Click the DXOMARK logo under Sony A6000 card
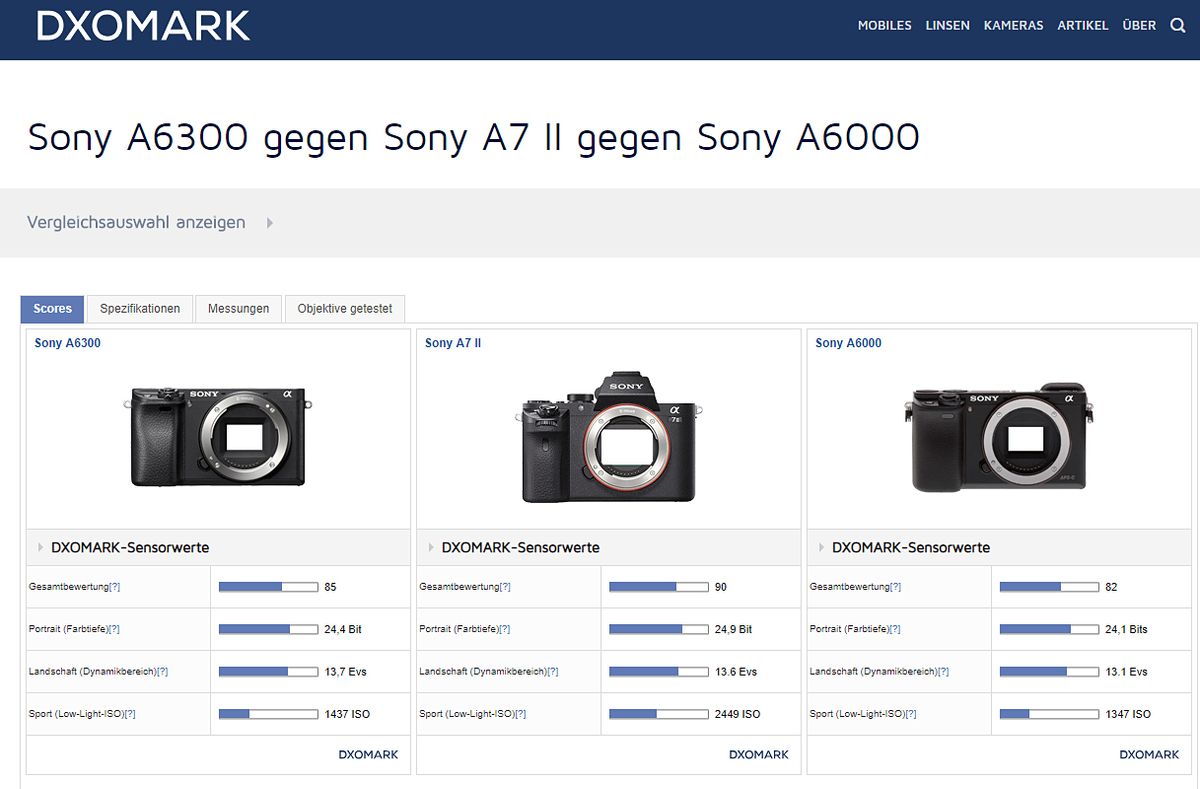 click(x=1149, y=754)
